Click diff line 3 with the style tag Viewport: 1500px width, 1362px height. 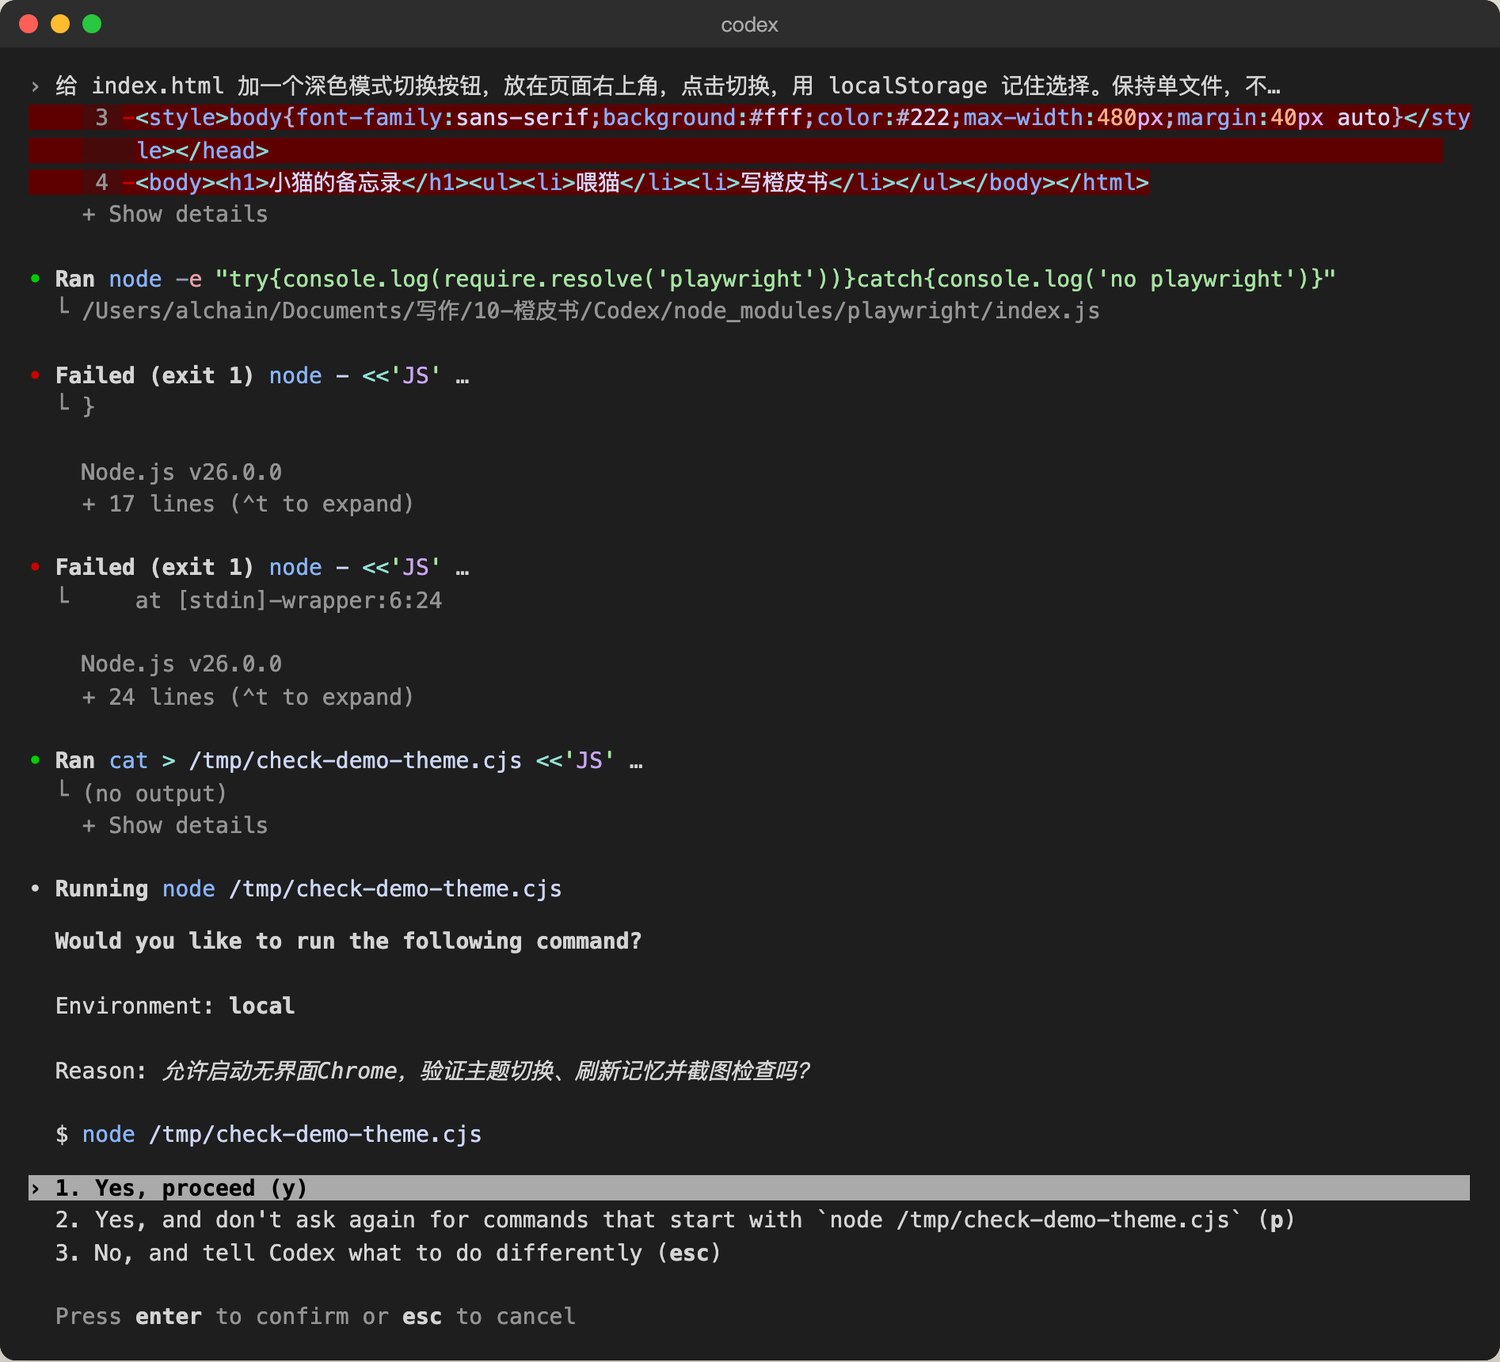pos(749,134)
